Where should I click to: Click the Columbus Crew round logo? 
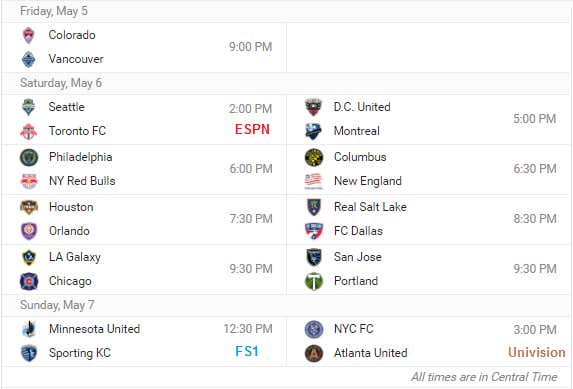pos(314,158)
